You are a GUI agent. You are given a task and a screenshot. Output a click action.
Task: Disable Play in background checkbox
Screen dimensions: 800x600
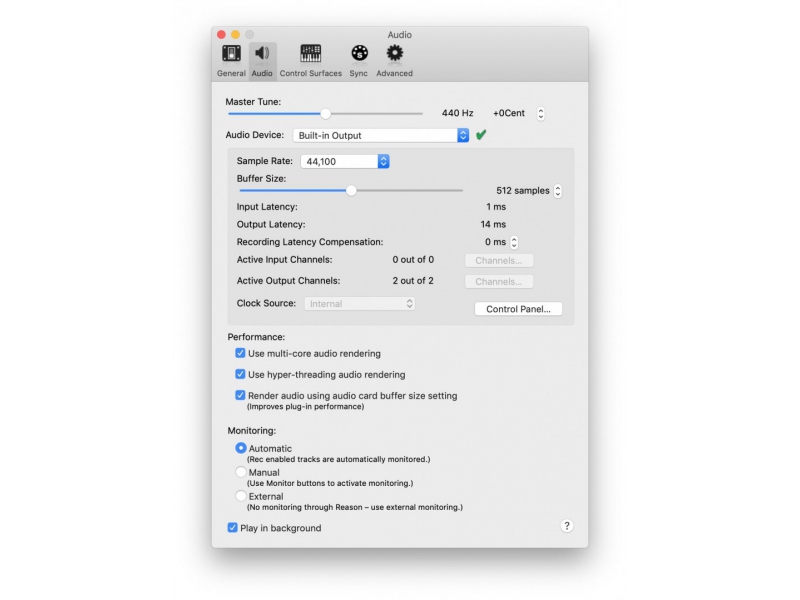tap(232, 528)
